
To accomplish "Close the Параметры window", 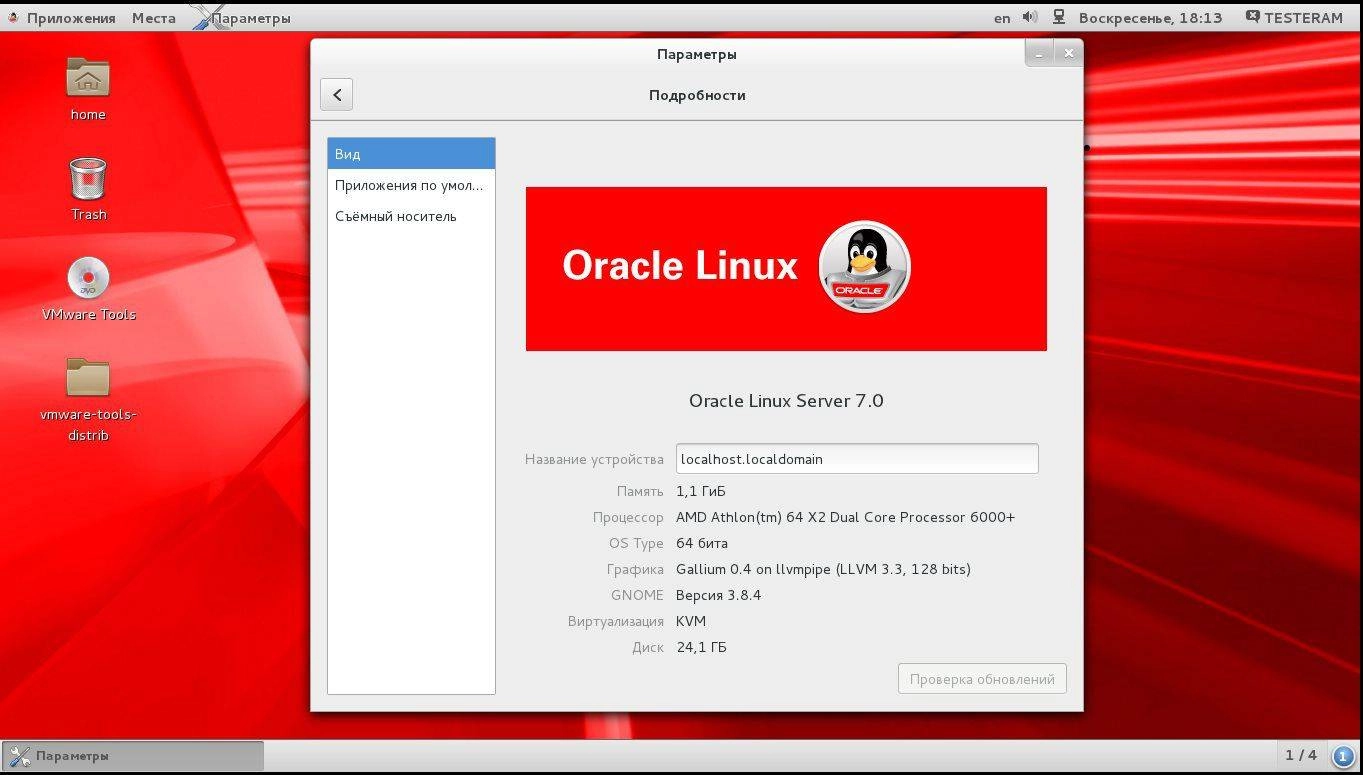I will click(1068, 54).
